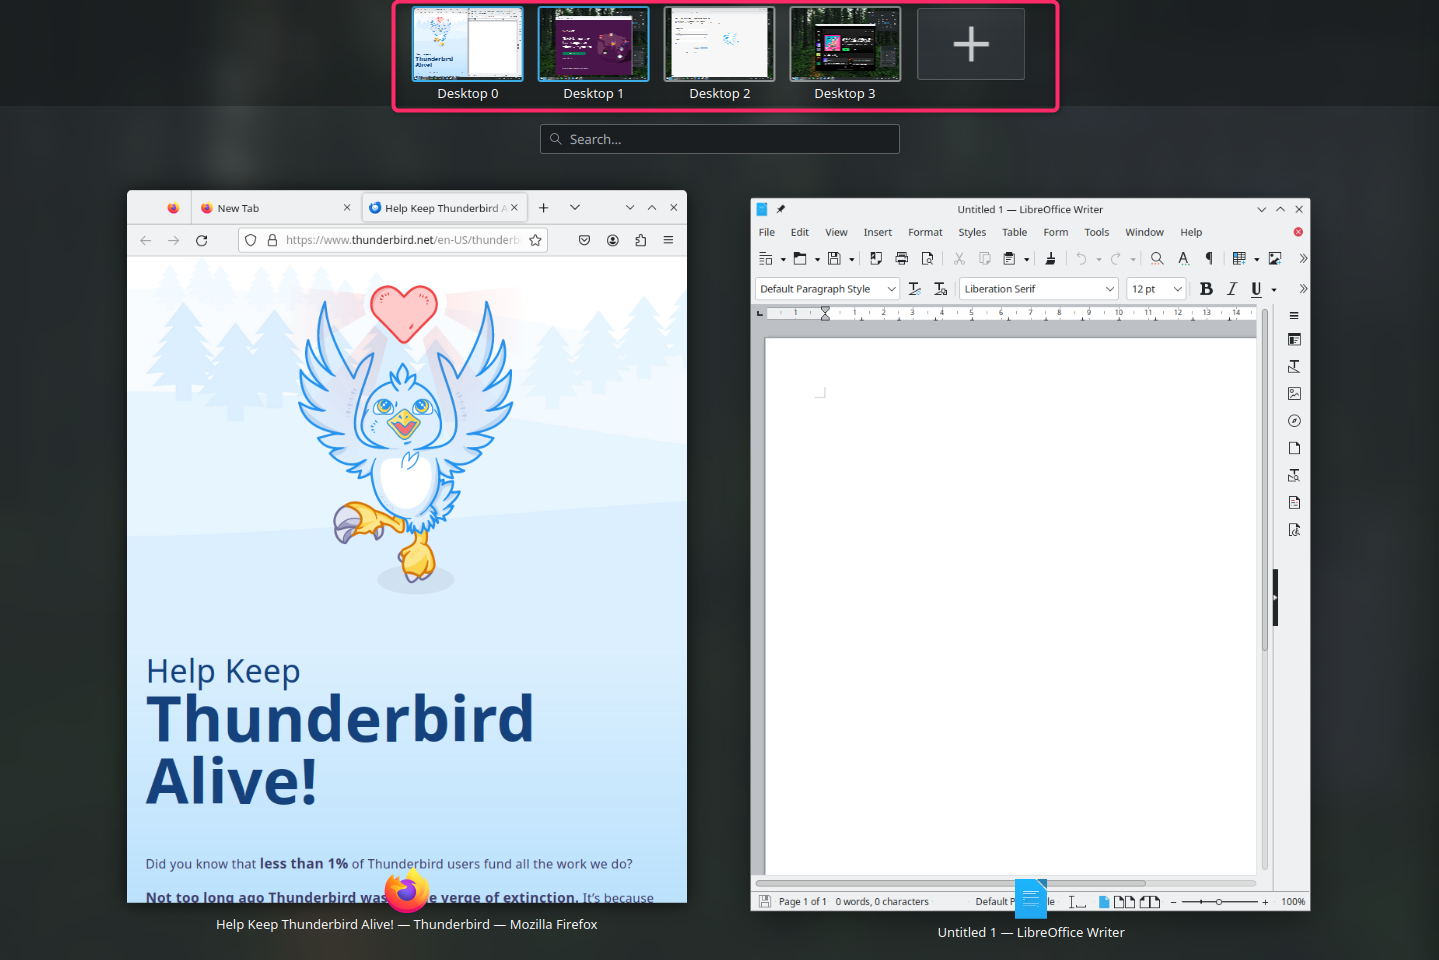Open the list all tabs dropdown in Firefox
Screen dimensions: 1439x960
coord(575,208)
